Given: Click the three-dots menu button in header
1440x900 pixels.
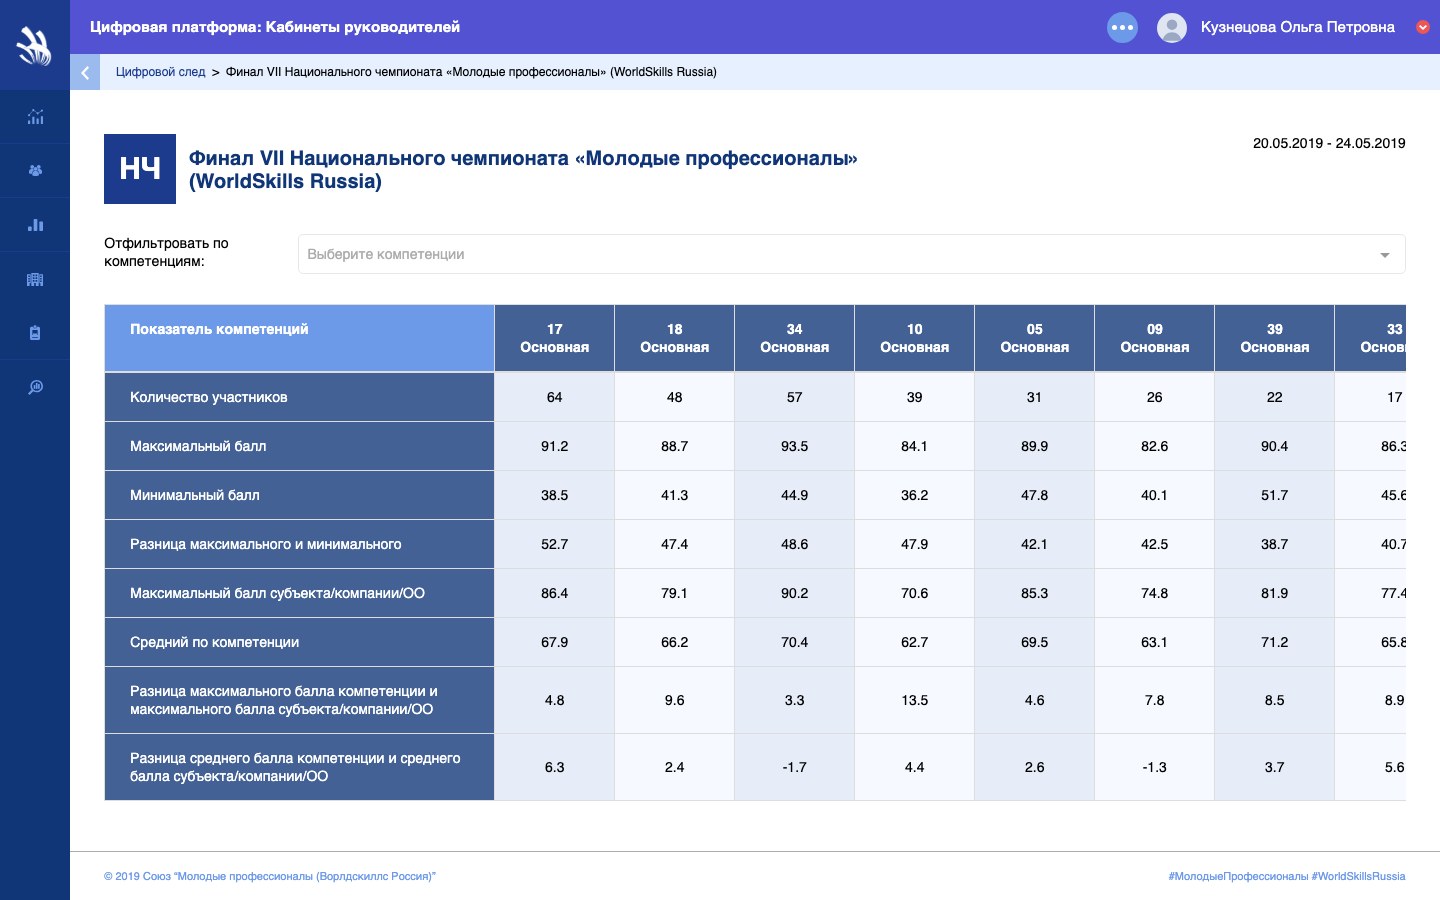Looking at the screenshot, I should [x=1122, y=27].
